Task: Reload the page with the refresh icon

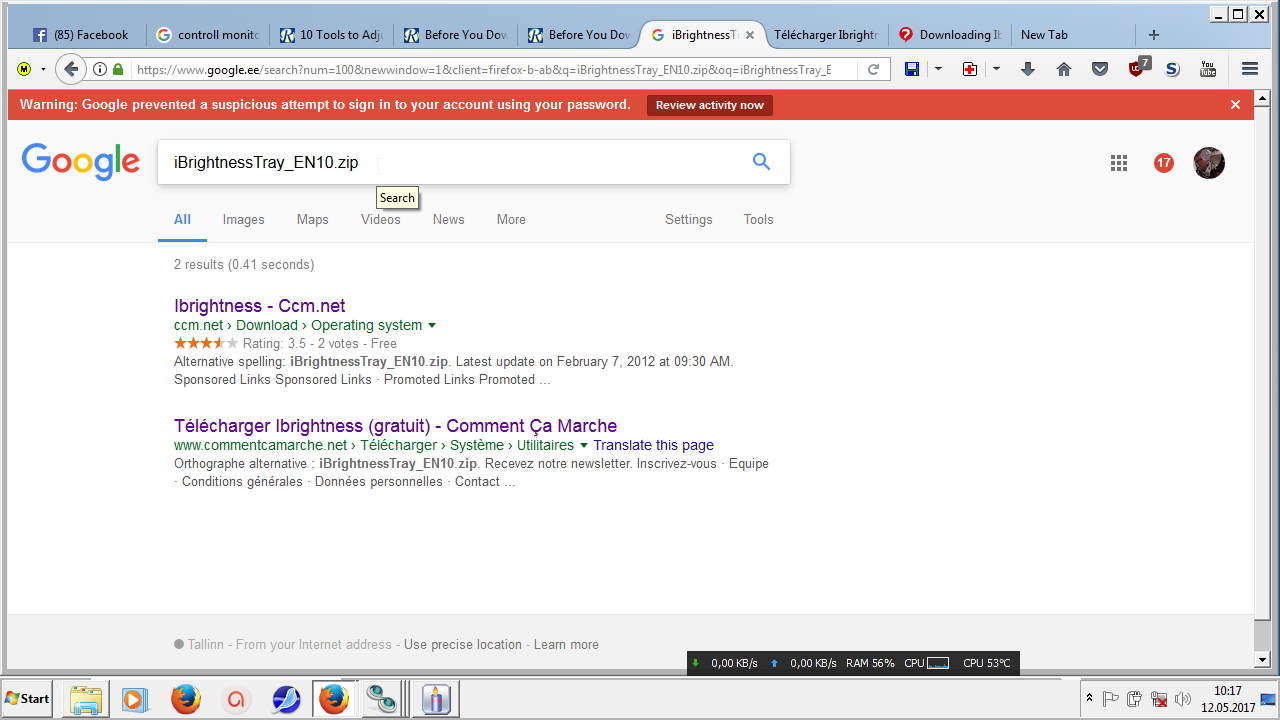Action: pyautogui.click(x=873, y=69)
